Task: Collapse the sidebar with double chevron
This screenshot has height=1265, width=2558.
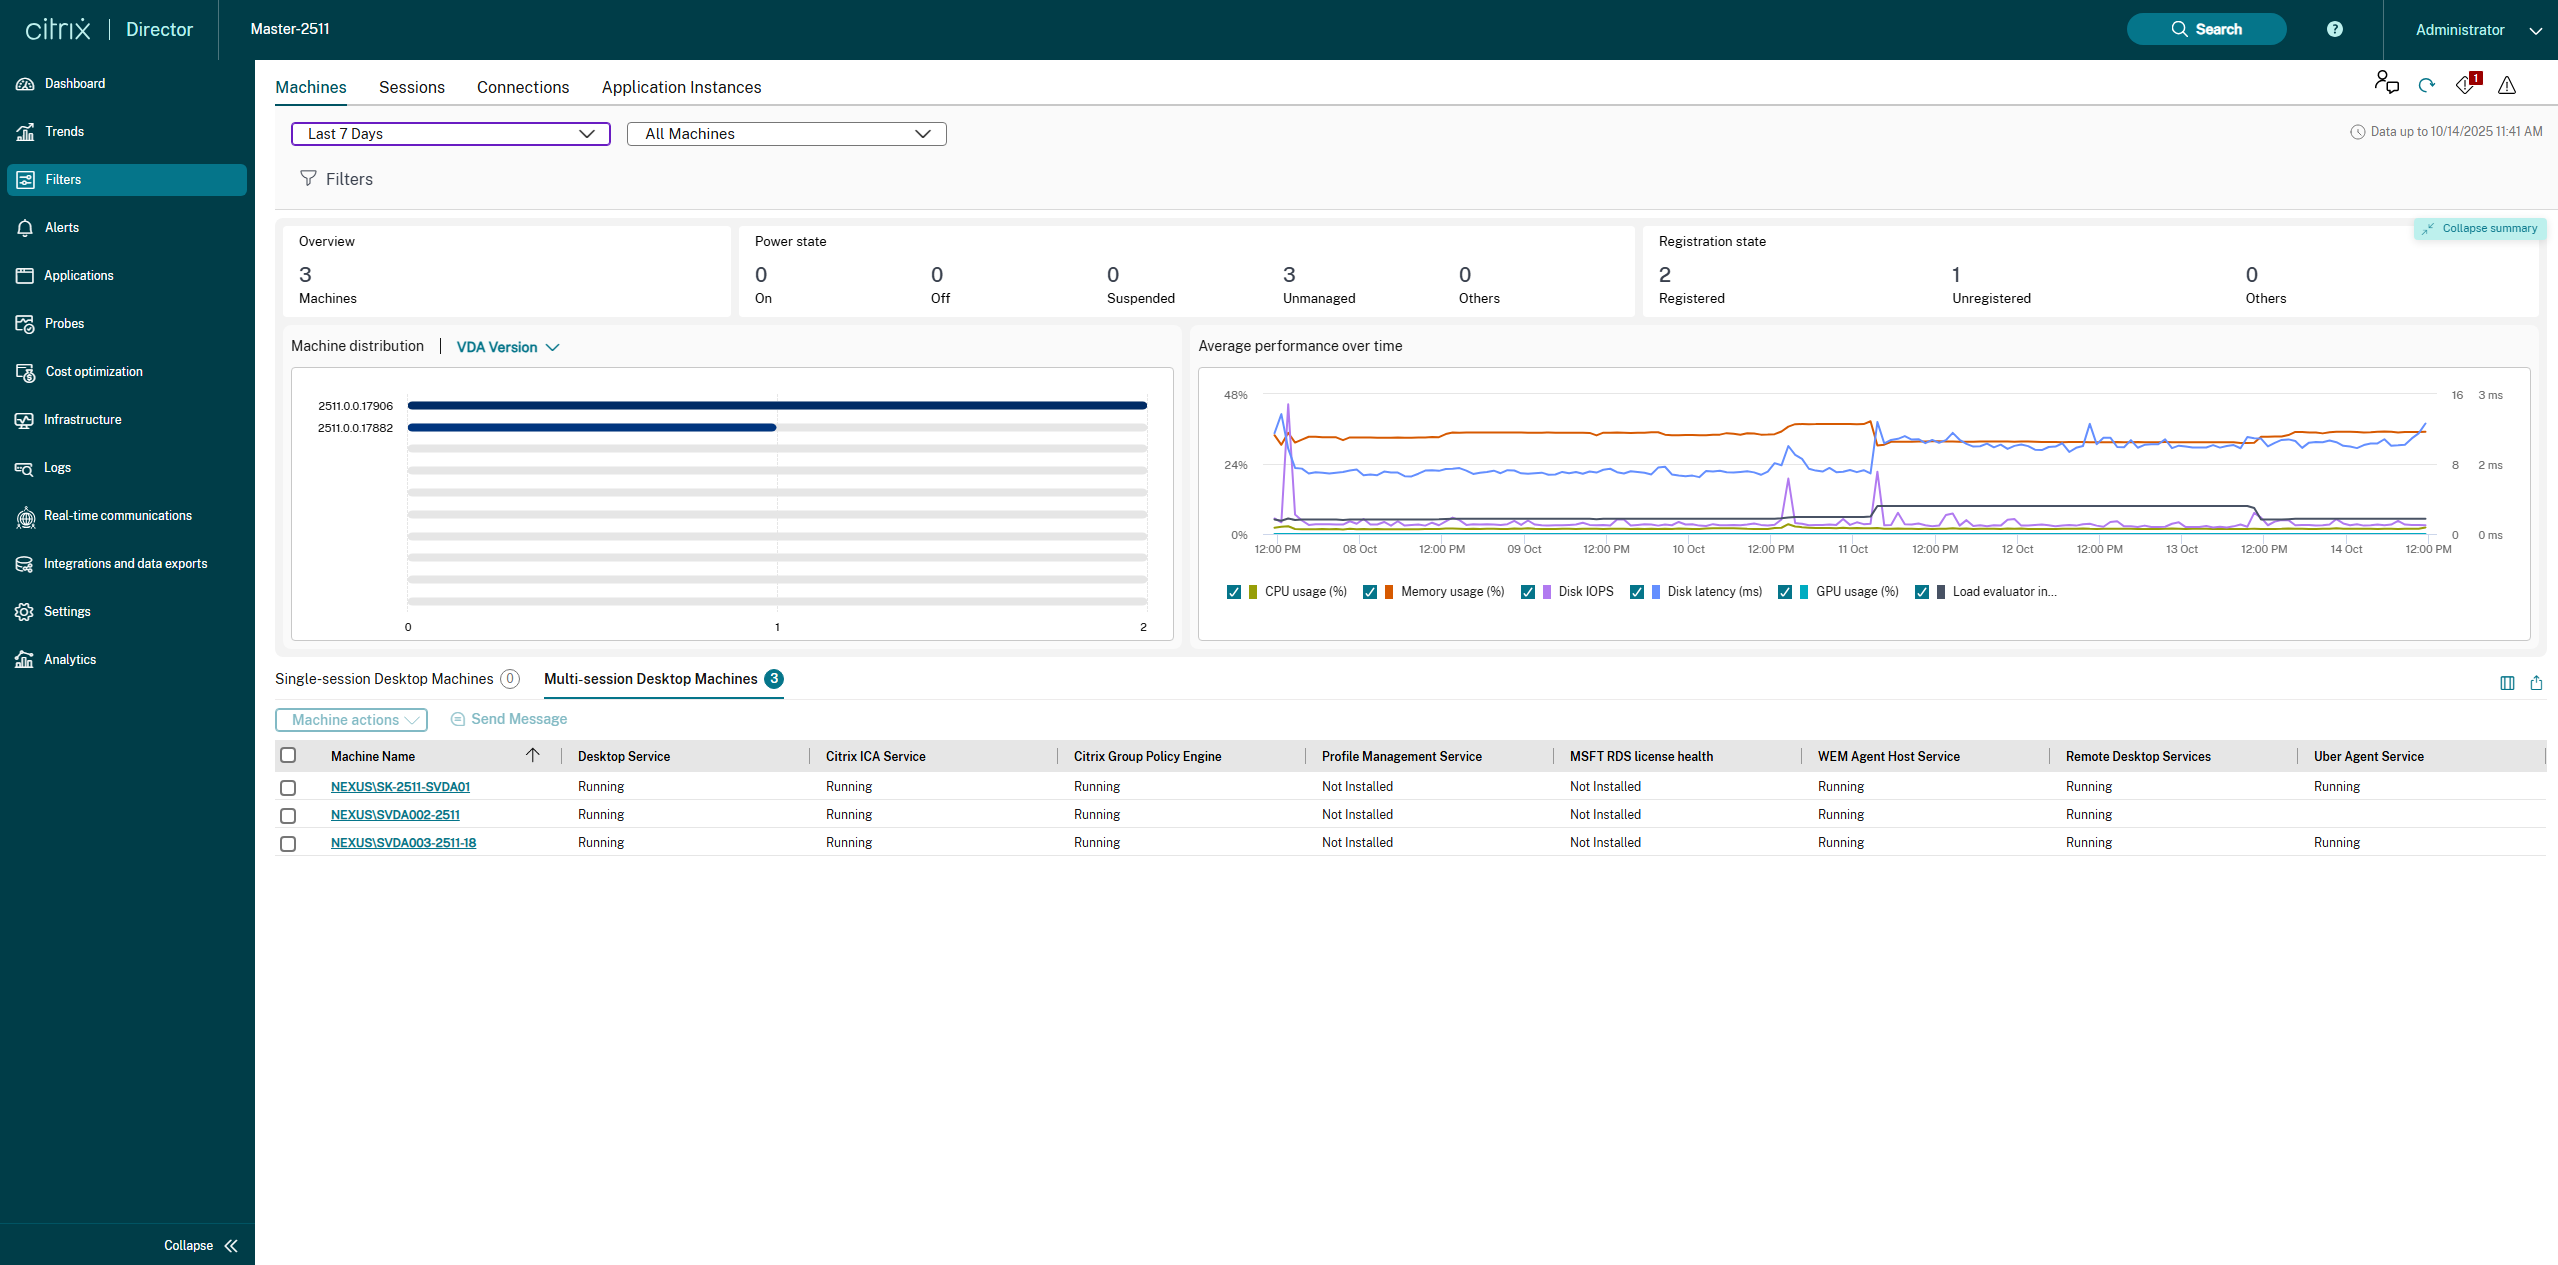Action: pos(232,1246)
